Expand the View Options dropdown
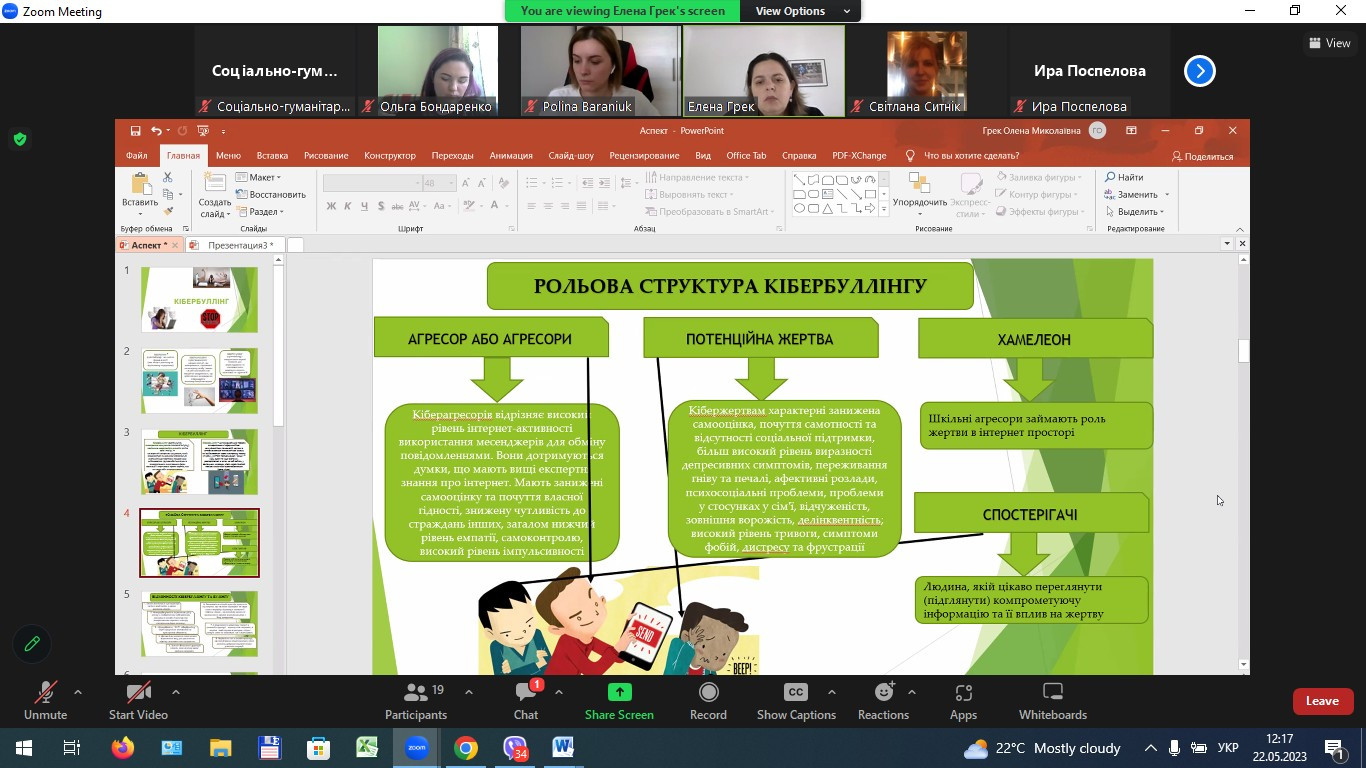This screenshot has height=768, width=1366. (x=800, y=11)
